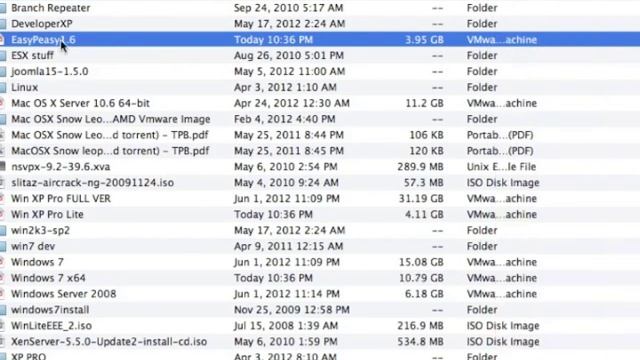
Task: Click the folder icon beside Linux
Action: (x=3, y=87)
